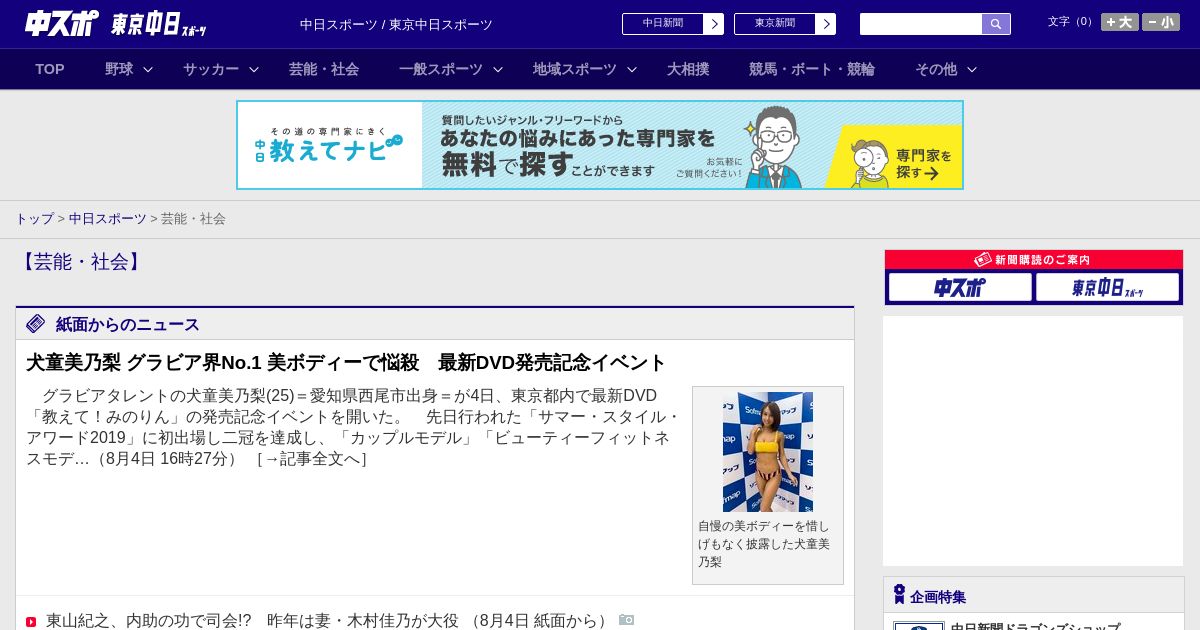This screenshot has width=1200, height=630.
Task: Click the Chunichi Sports (中スポ) header logo
Action: point(62,23)
